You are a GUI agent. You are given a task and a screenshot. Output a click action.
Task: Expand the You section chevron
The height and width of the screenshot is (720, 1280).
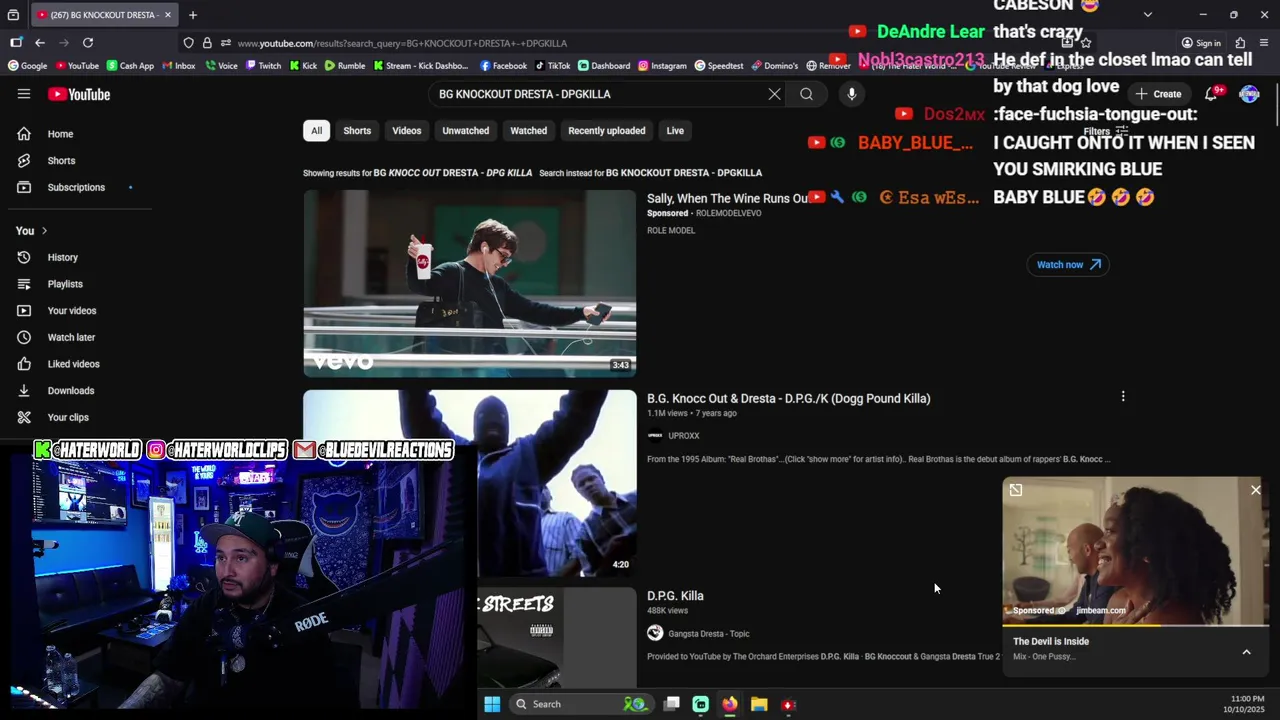click(x=44, y=231)
